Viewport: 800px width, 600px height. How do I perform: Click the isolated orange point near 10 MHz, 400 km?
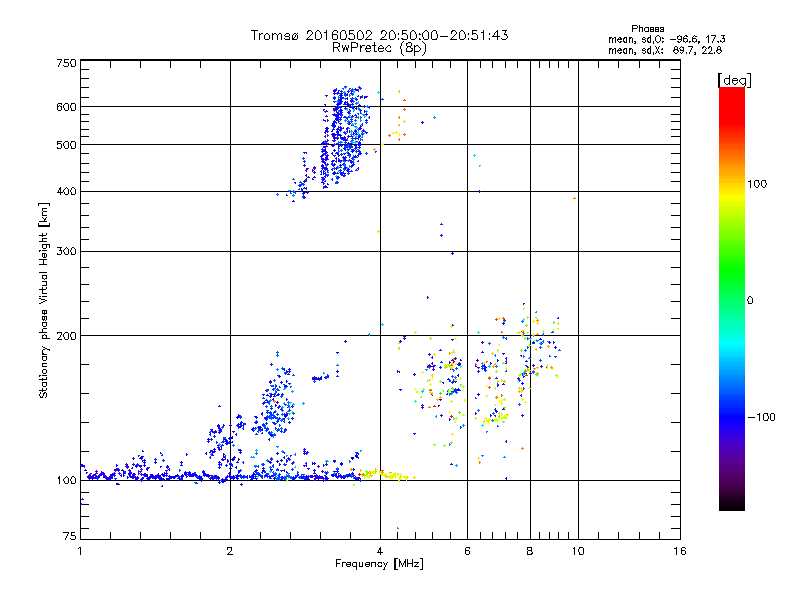tap(574, 198)
